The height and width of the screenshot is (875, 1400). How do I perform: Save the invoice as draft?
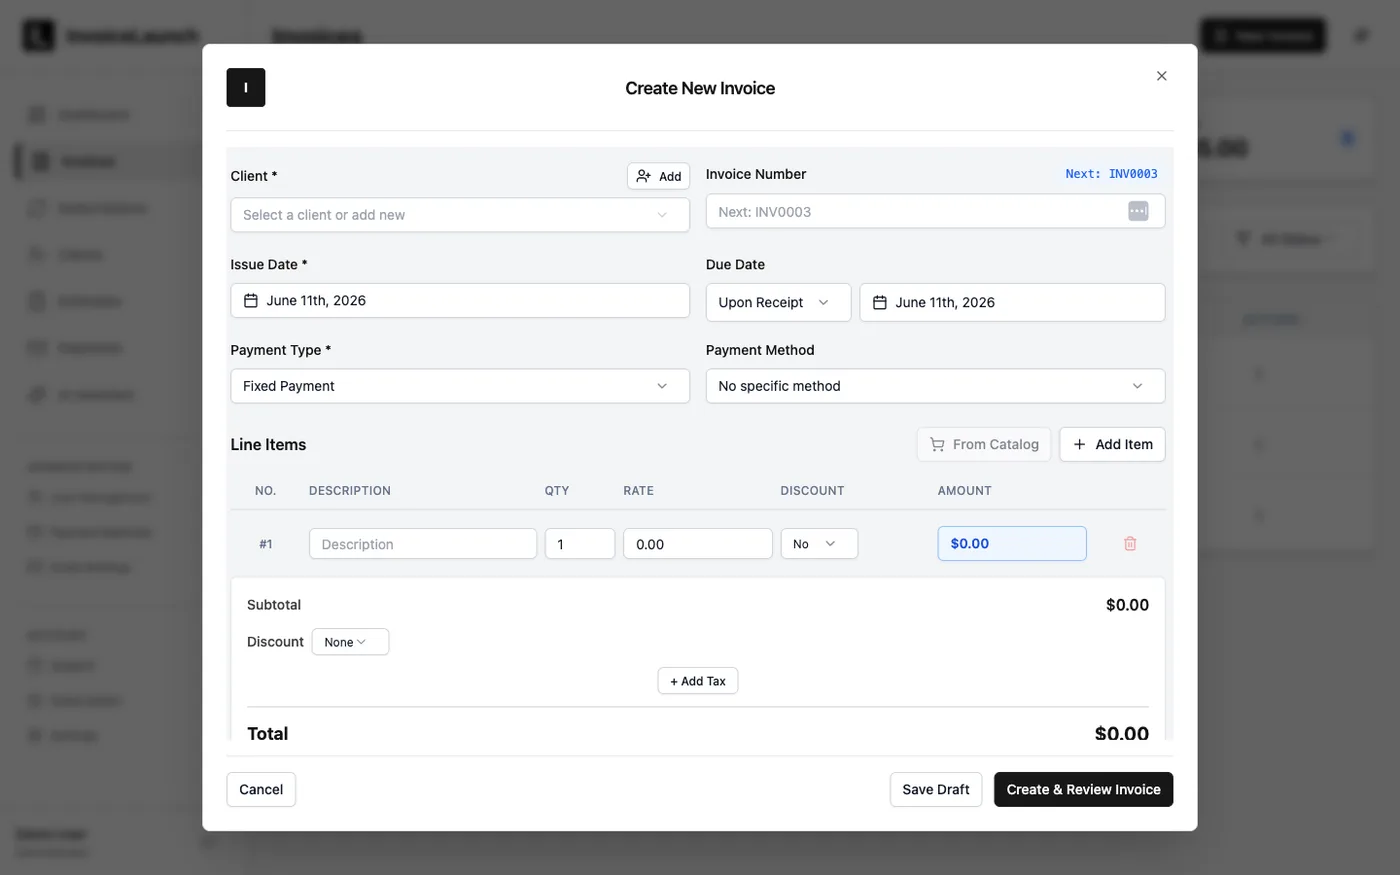pyautogui.click(x=936, y=789)
